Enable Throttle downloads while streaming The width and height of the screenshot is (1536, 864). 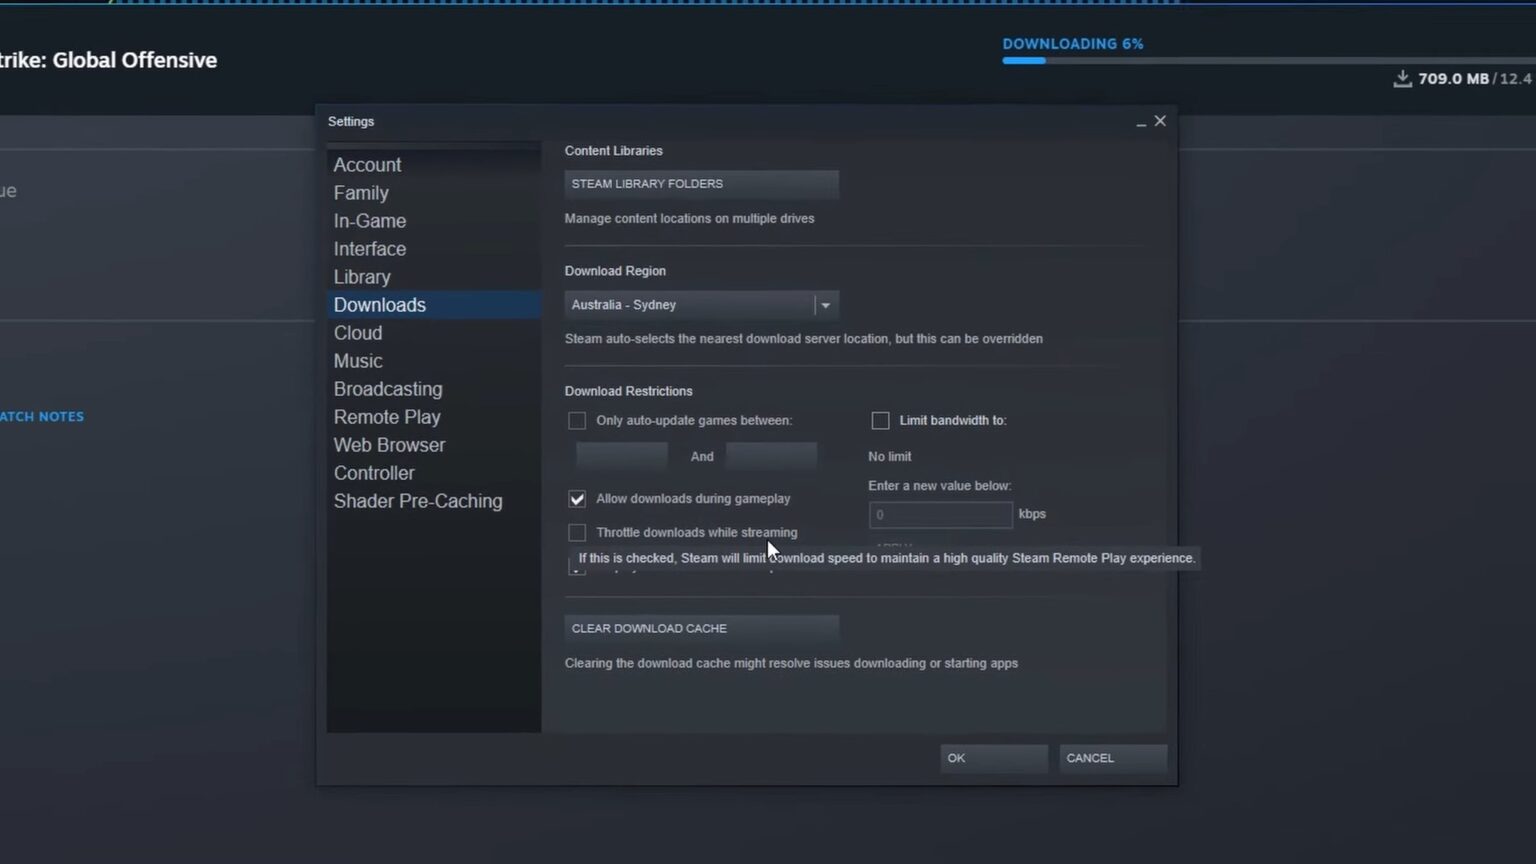tap(577, 532)
